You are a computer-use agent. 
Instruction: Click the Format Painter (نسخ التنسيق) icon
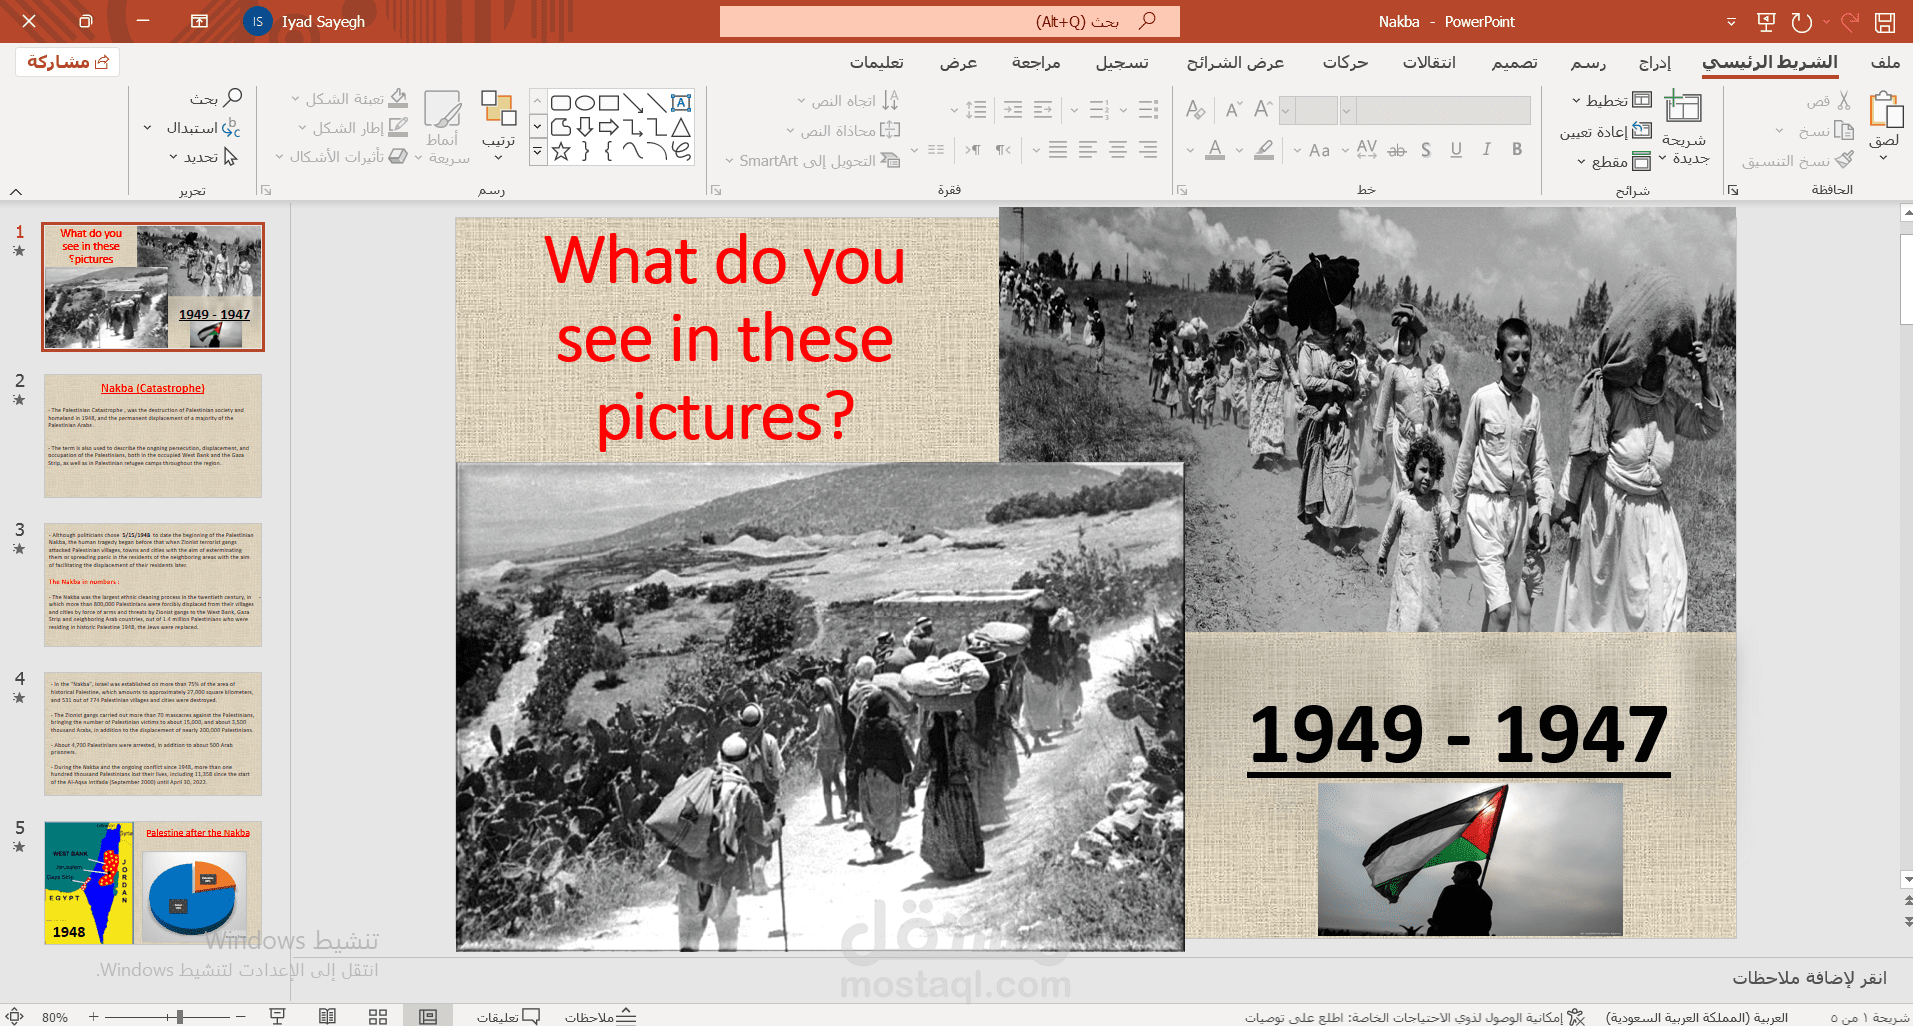coord(1846,160)
